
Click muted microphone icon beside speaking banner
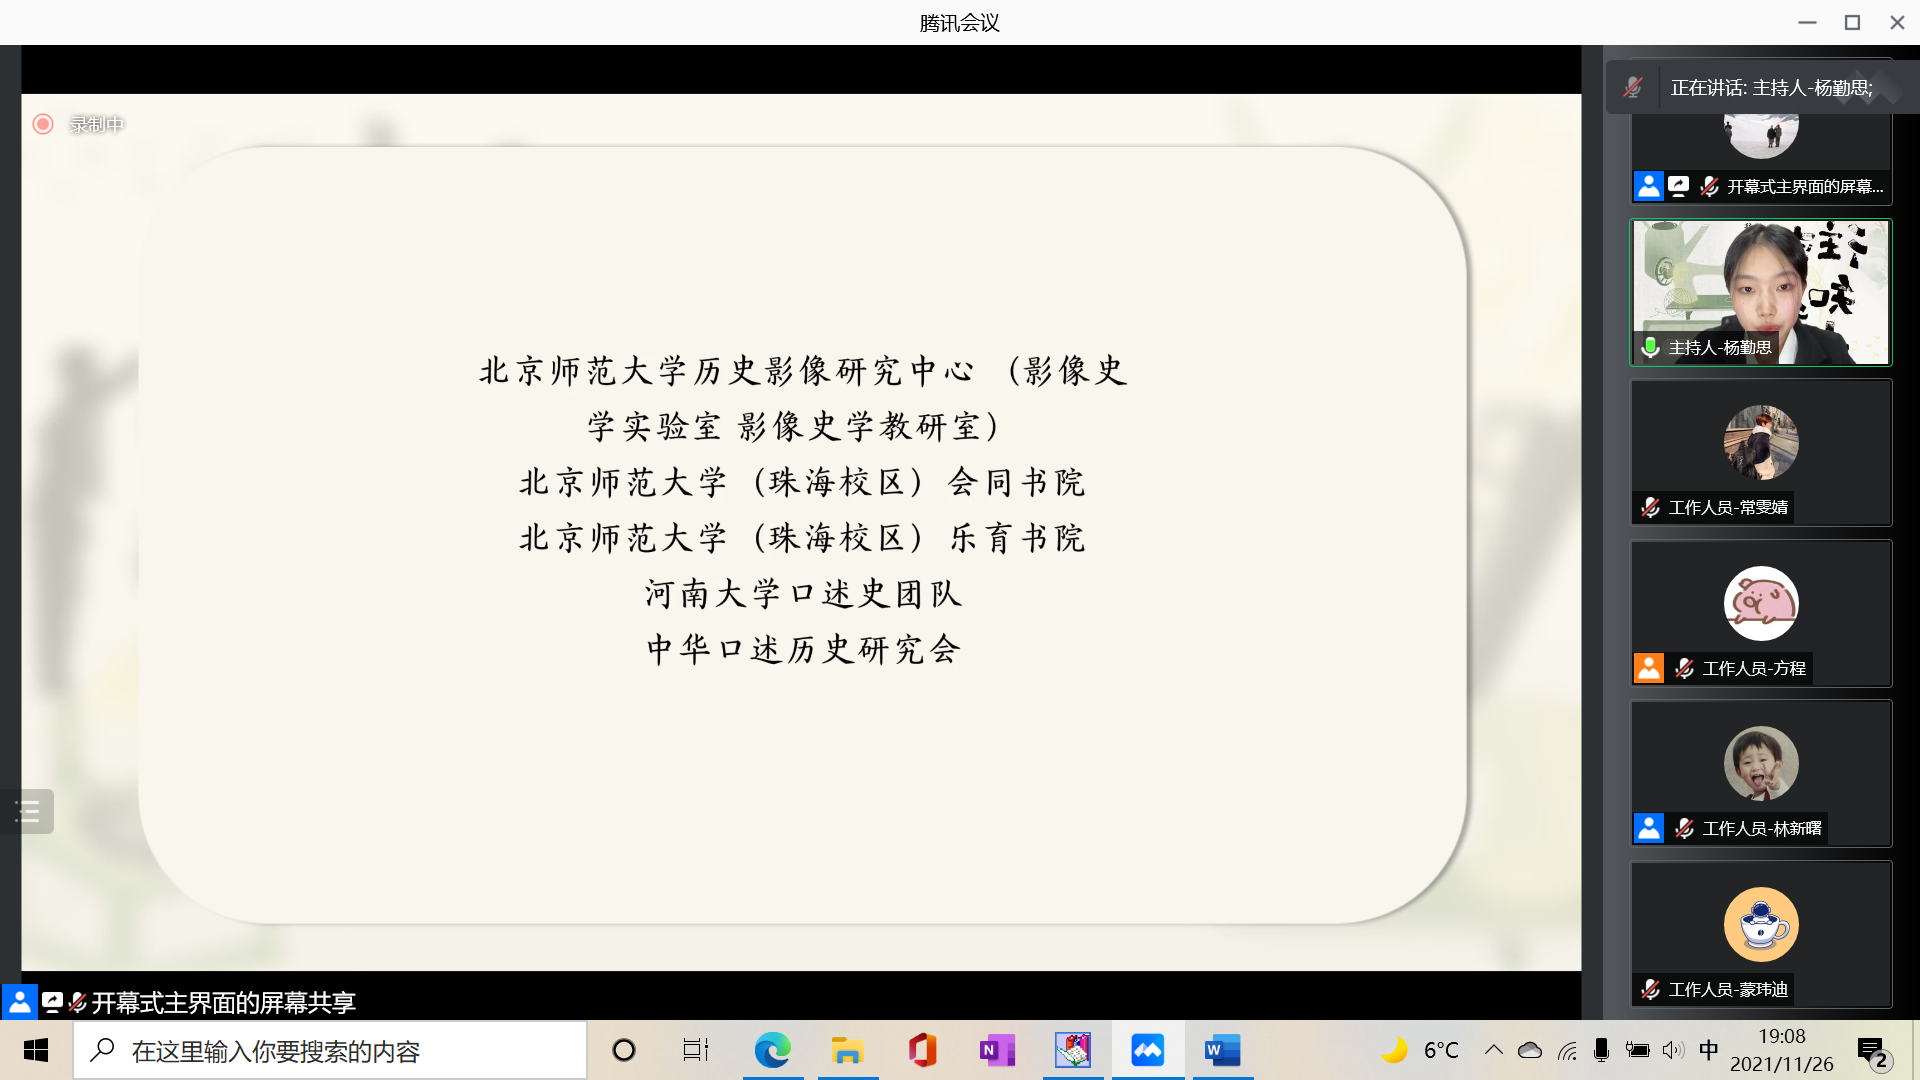1633,88
